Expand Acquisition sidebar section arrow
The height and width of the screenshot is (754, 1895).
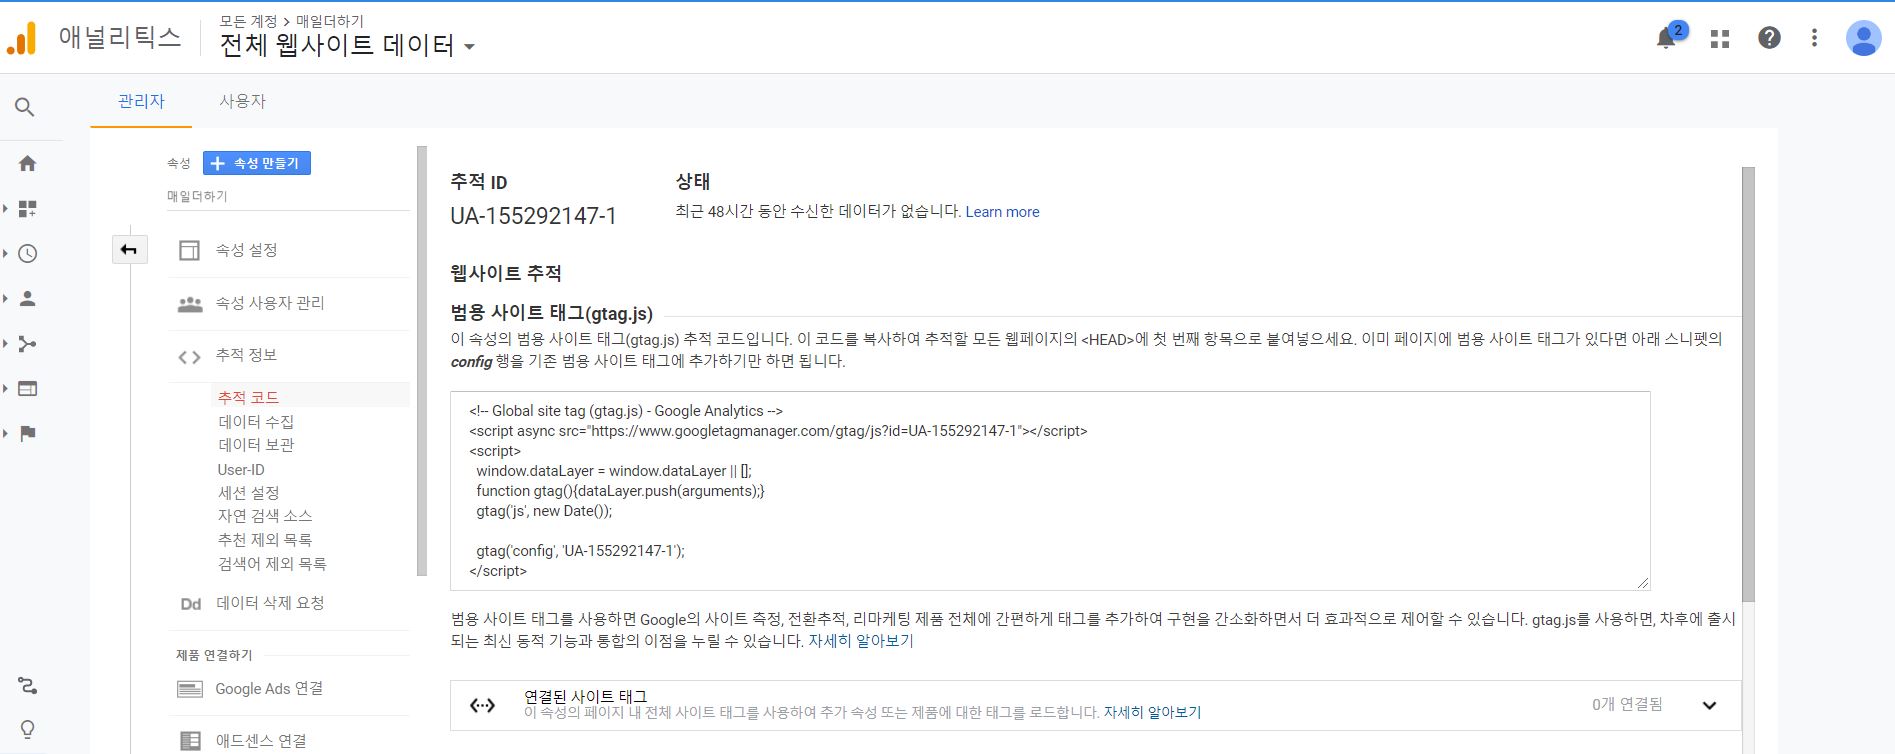tap(6, 343)
